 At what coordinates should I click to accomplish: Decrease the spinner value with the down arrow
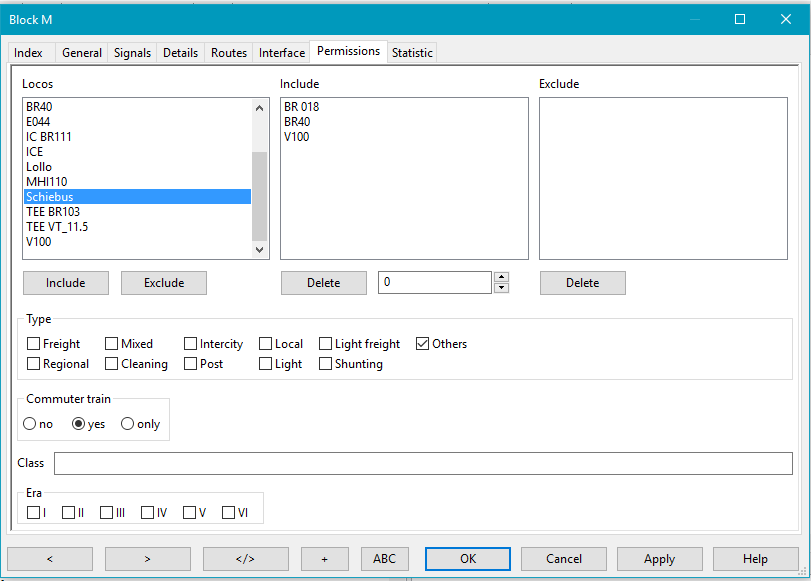coord(501,288)
